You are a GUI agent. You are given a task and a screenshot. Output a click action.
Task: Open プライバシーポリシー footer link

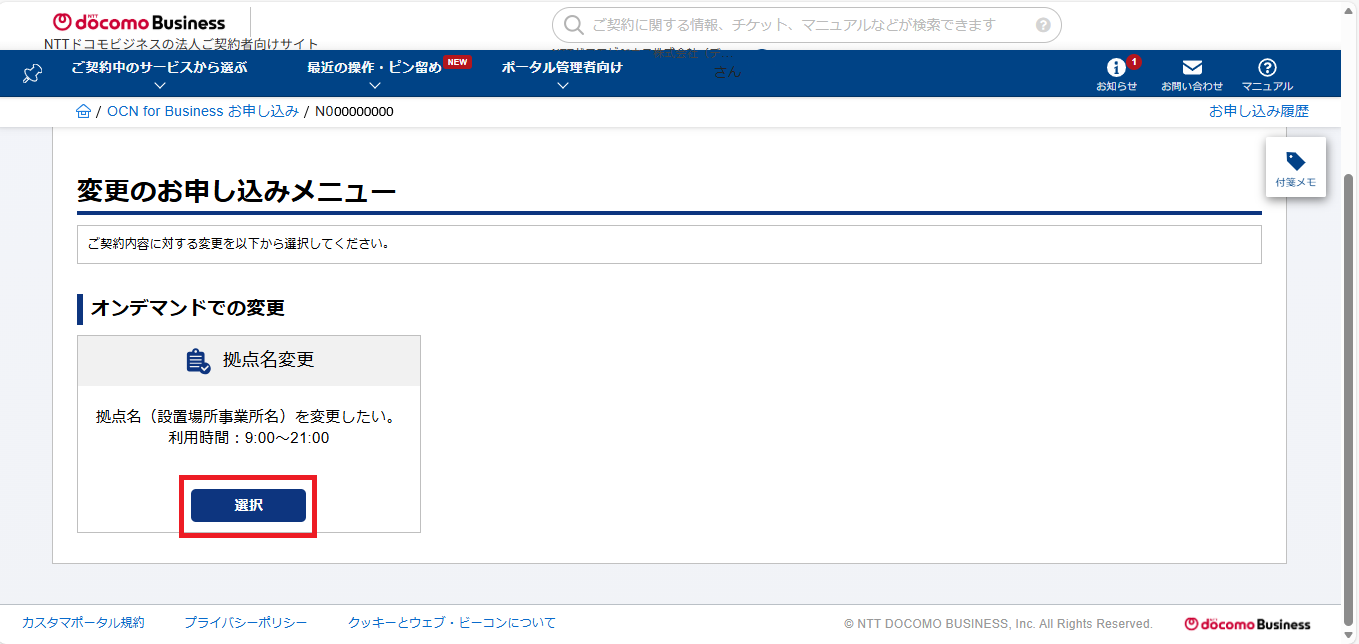pos(245,622)
